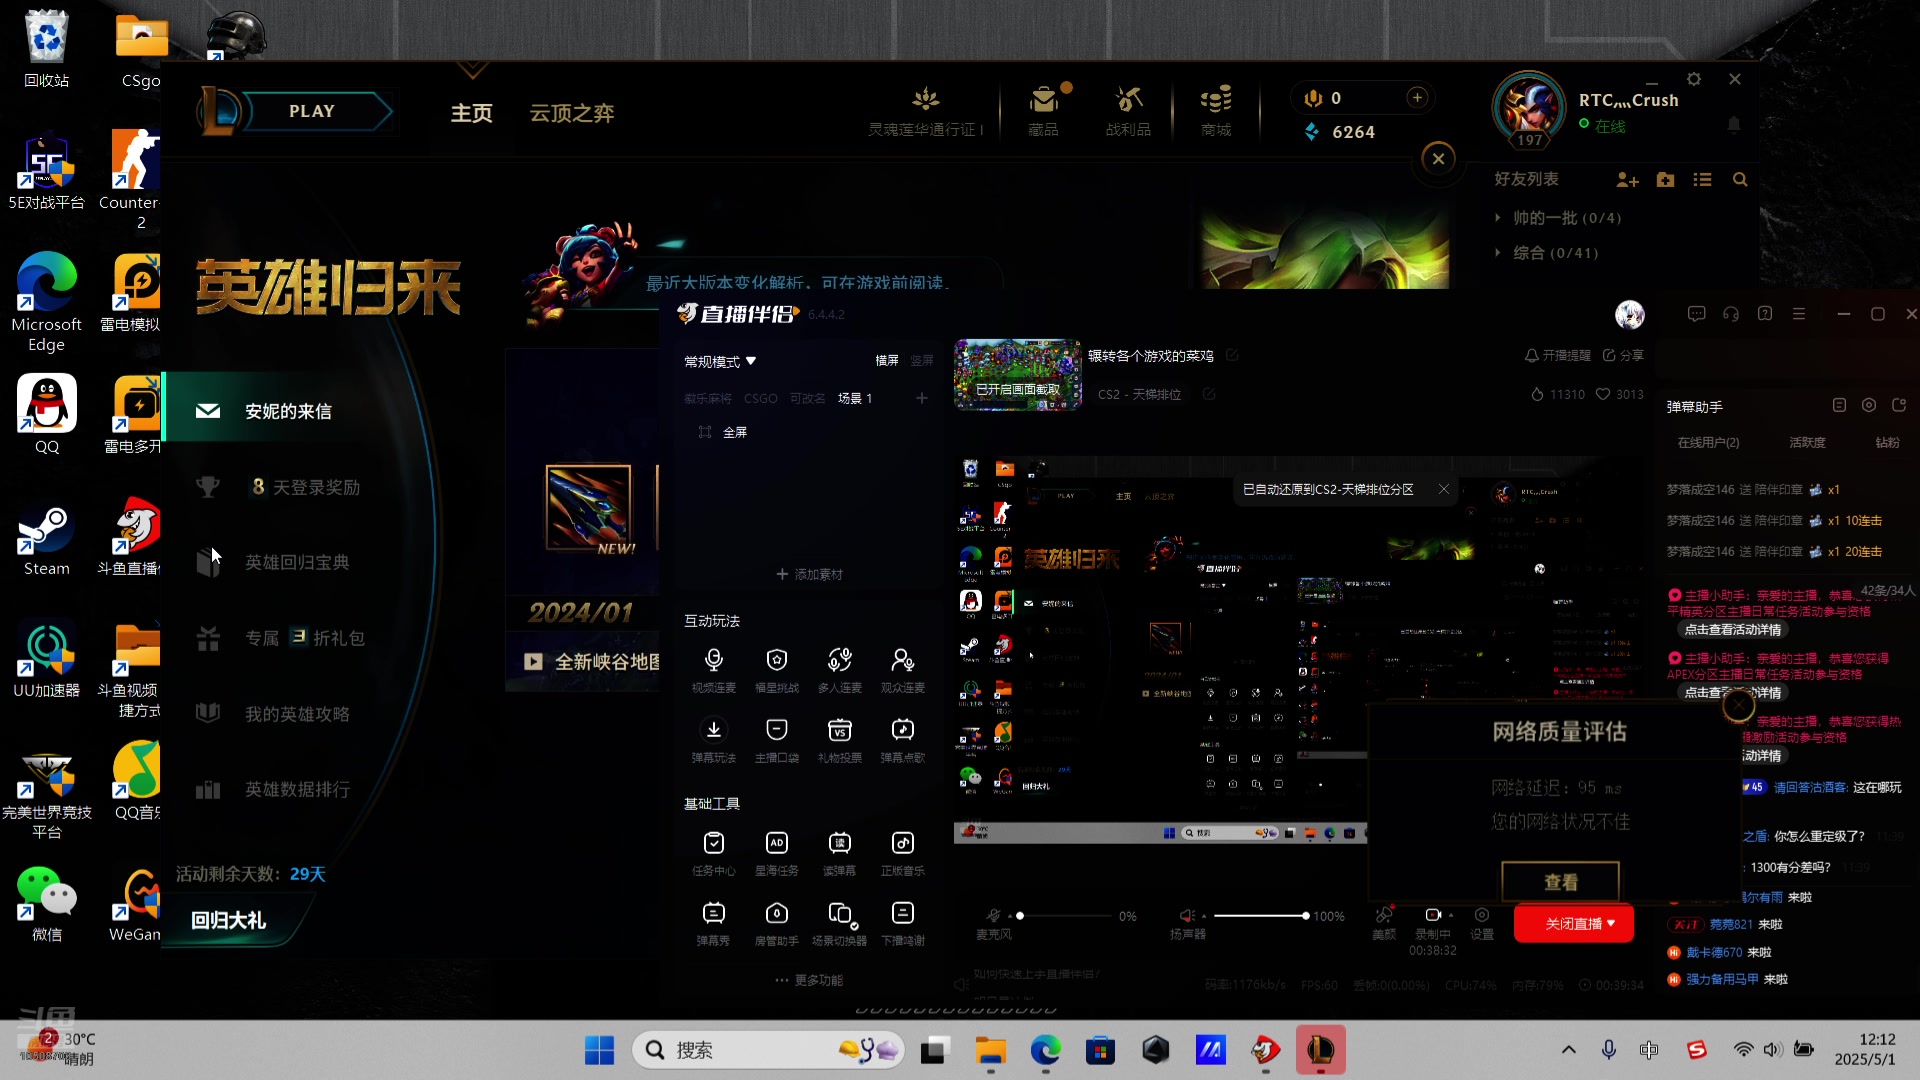Dismiss CS2 zone restore notification
The image size is (1920, 1080).
[1443, 489]
